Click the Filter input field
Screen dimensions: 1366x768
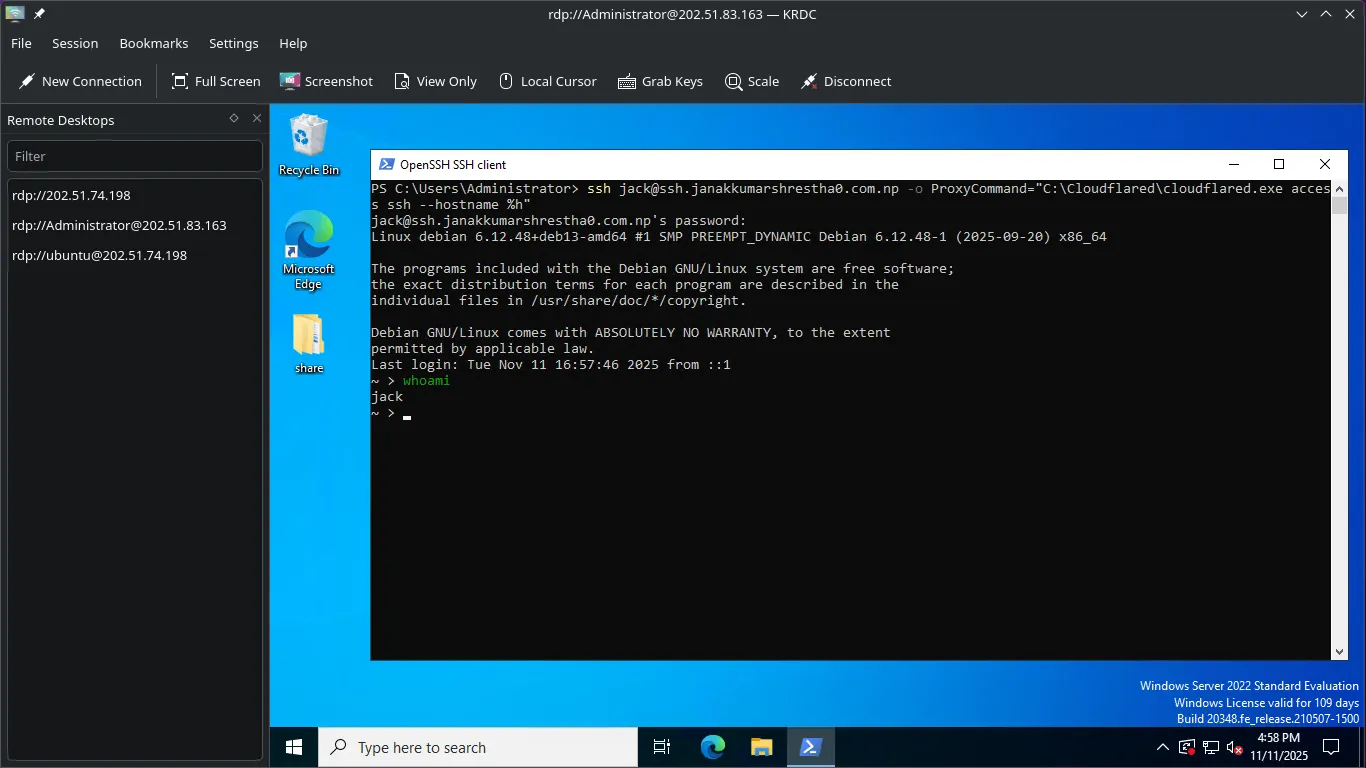coord(135,156)
